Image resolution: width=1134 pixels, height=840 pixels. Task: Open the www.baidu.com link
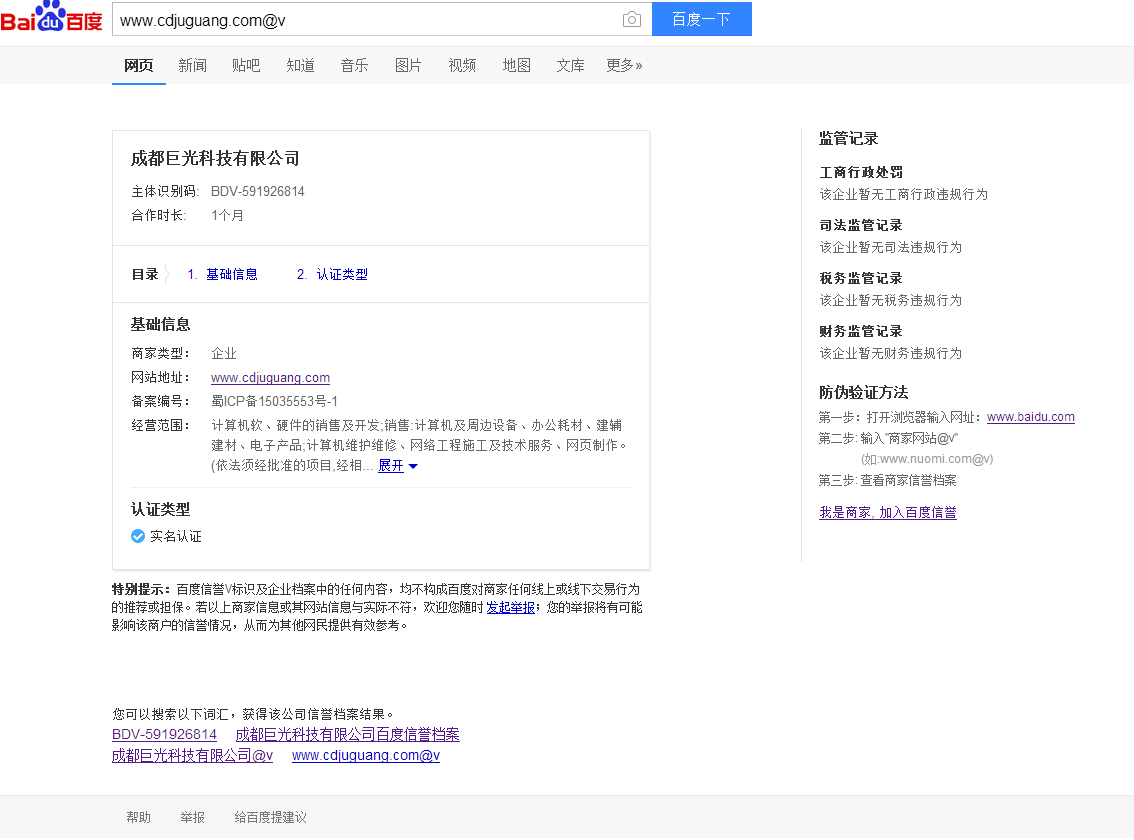click(1031, 417)
